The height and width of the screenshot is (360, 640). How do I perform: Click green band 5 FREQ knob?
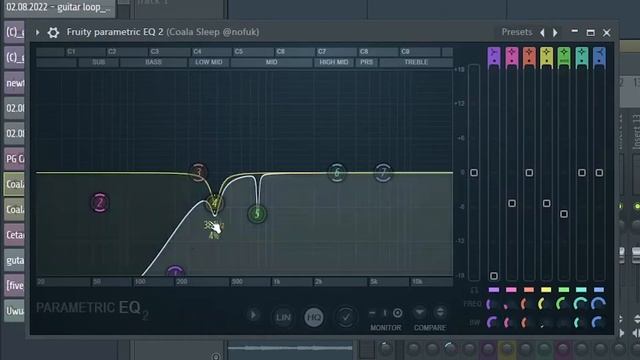(563, 304)
